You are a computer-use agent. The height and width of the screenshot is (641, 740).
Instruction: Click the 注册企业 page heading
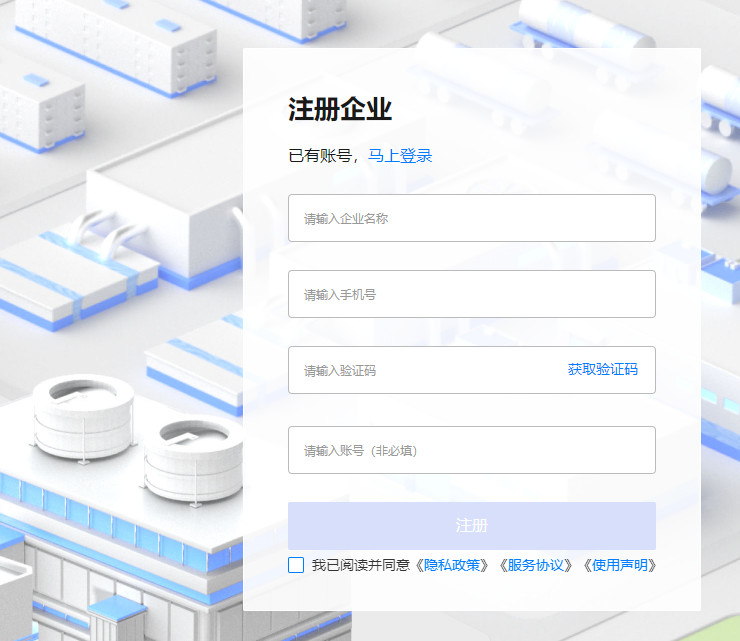340,109
